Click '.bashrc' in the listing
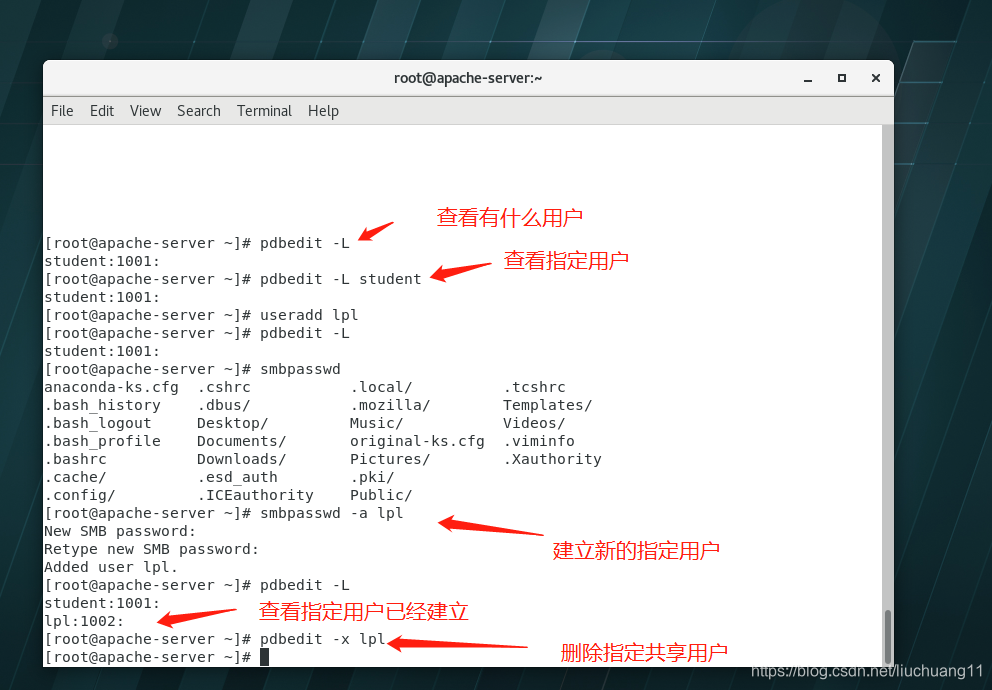The image size is (992, 690). (76, 459)
